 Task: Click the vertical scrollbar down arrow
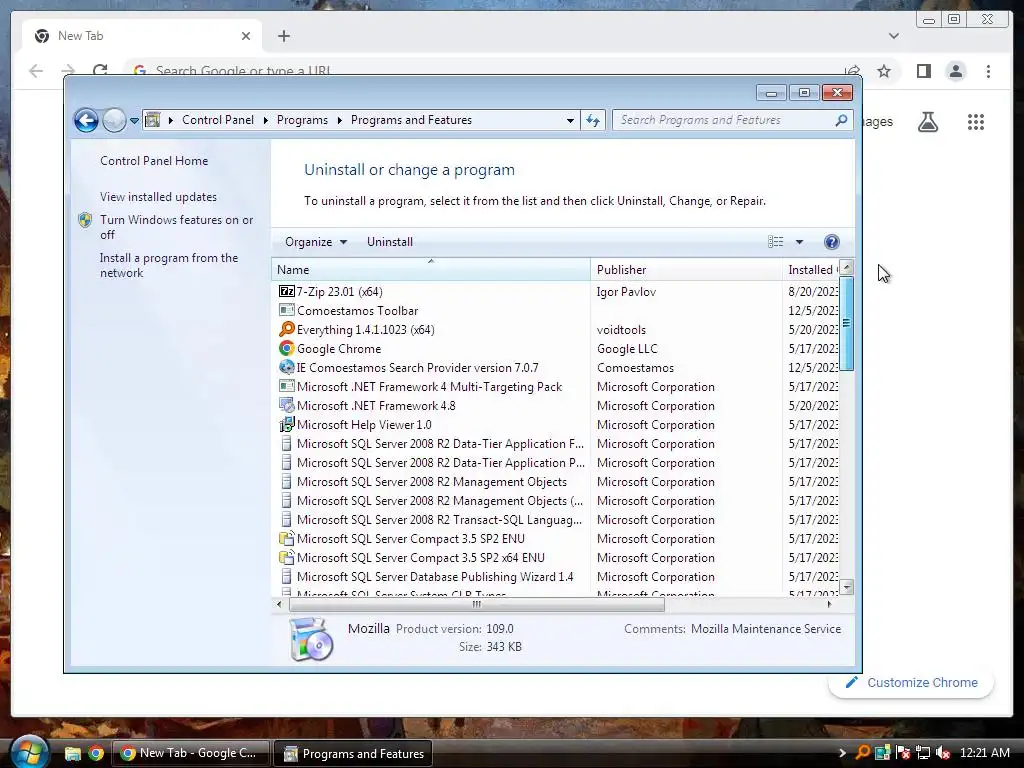[846, 587]
